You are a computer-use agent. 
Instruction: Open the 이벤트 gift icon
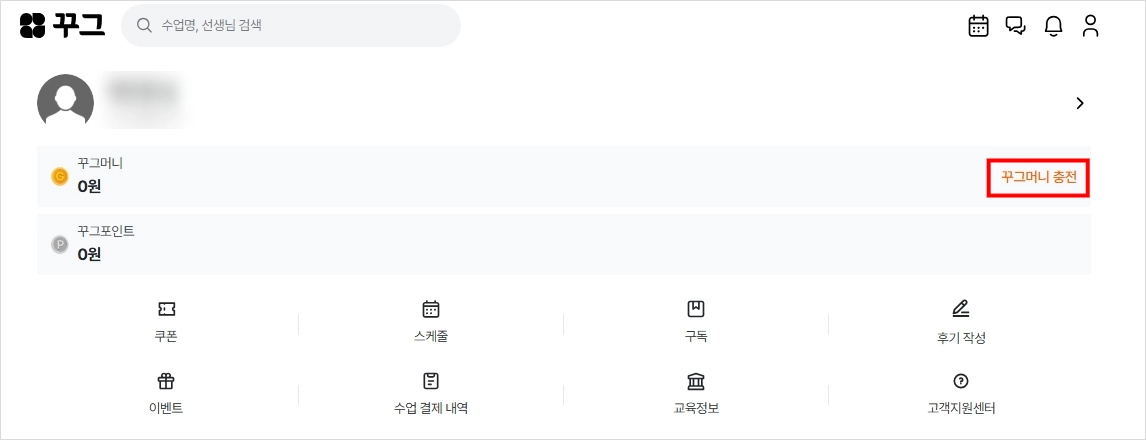pyautogui.click(x=166, y=381)
